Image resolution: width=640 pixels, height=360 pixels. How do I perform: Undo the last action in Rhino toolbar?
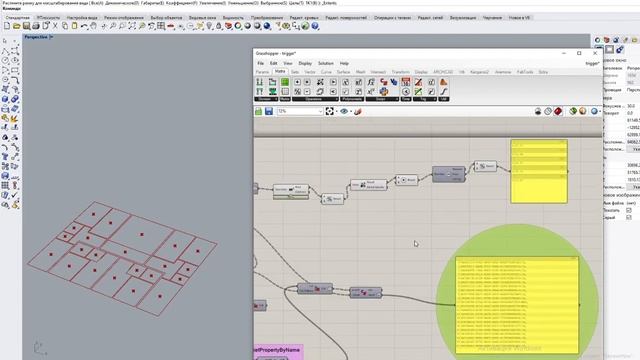point(84,26)
